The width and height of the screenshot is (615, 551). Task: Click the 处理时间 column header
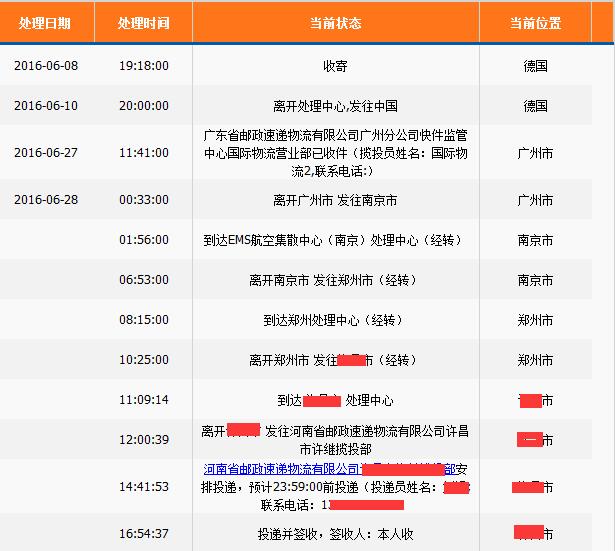click(x=143, y=23)
